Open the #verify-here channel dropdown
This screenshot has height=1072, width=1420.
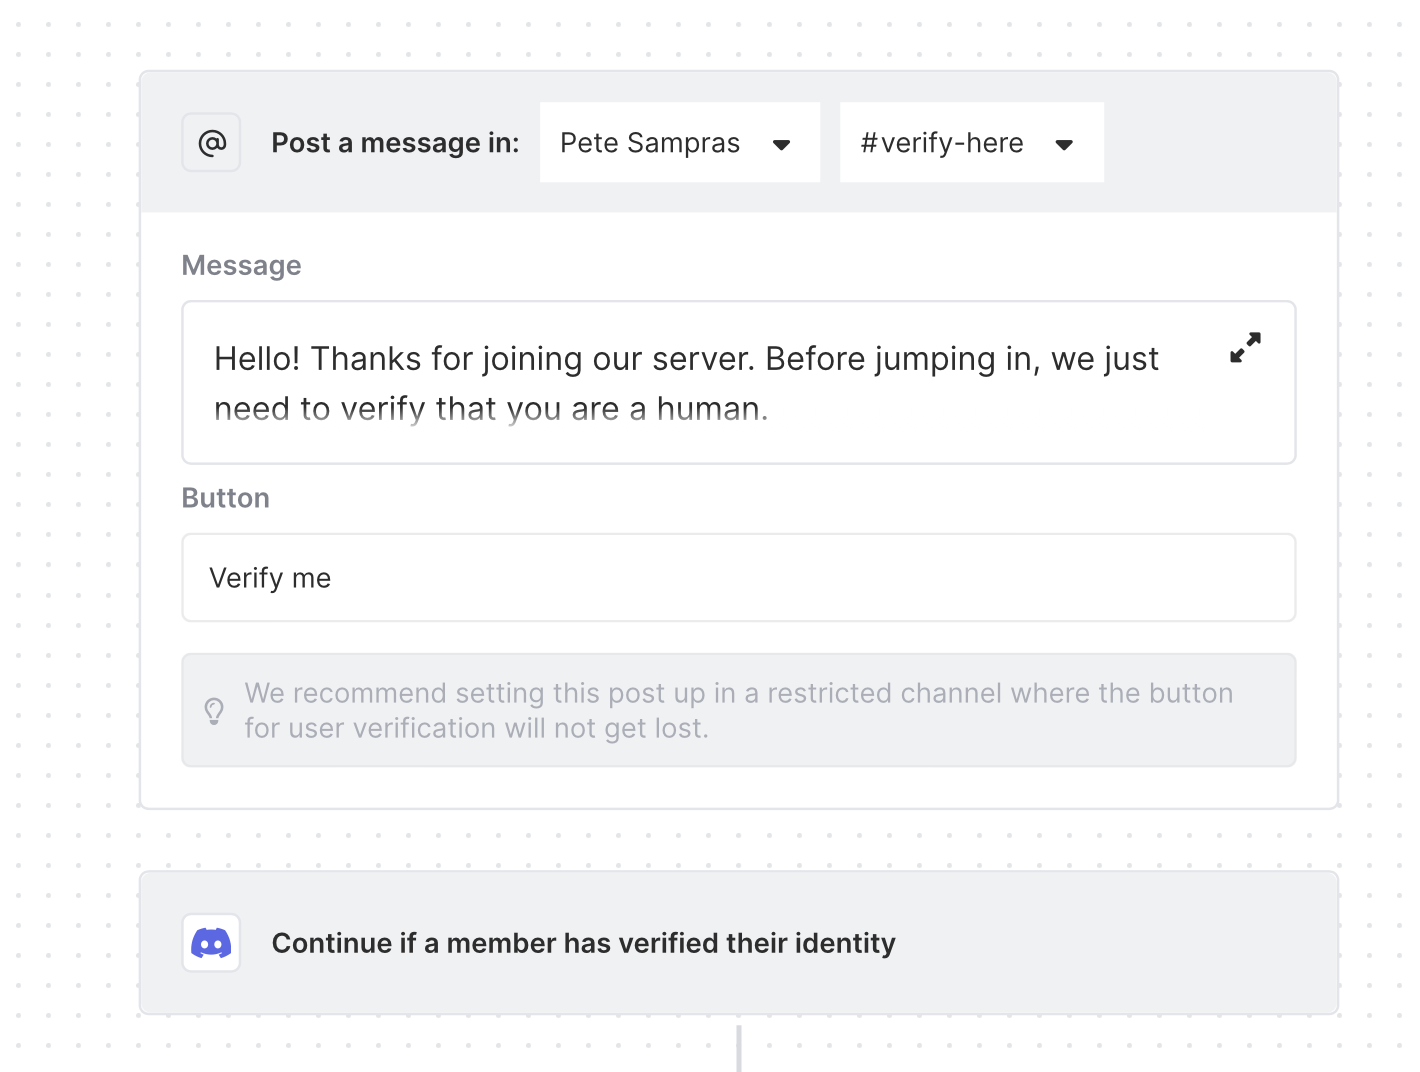[x=970, y=143]
